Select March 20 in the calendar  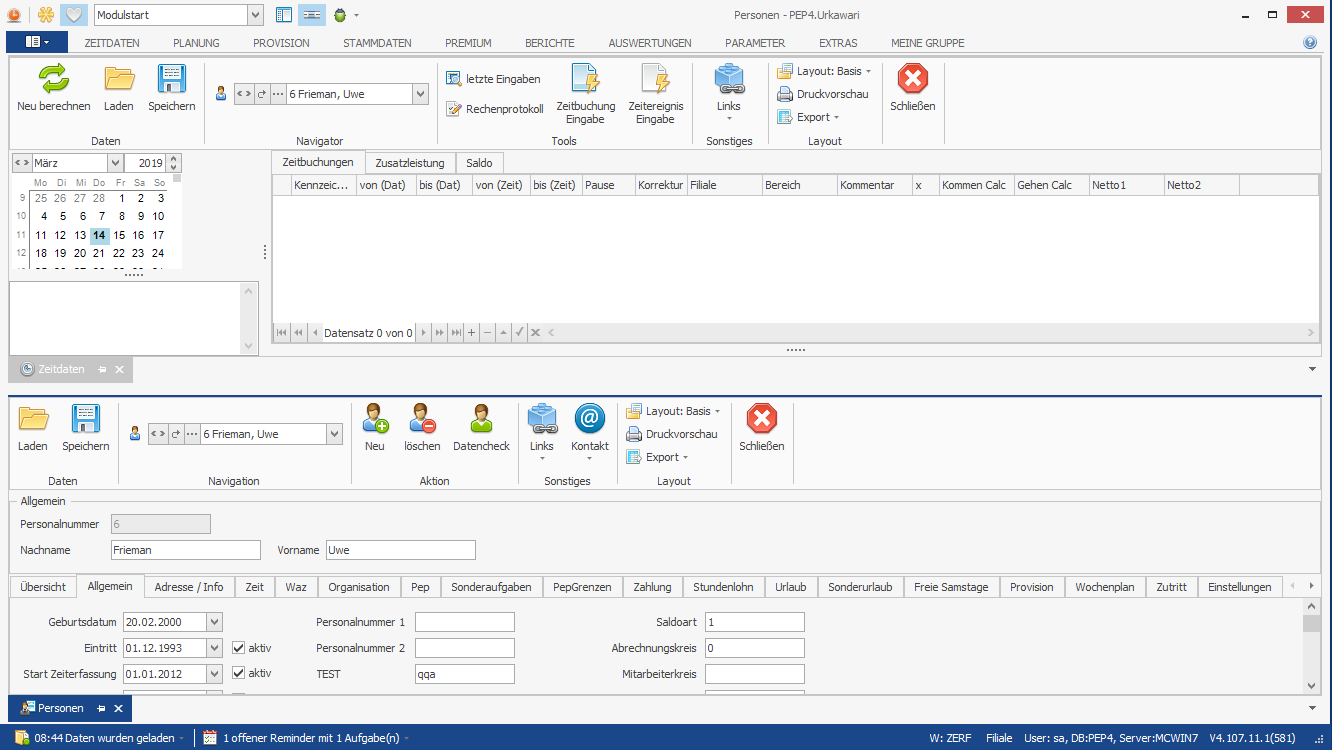click(80, 254)
